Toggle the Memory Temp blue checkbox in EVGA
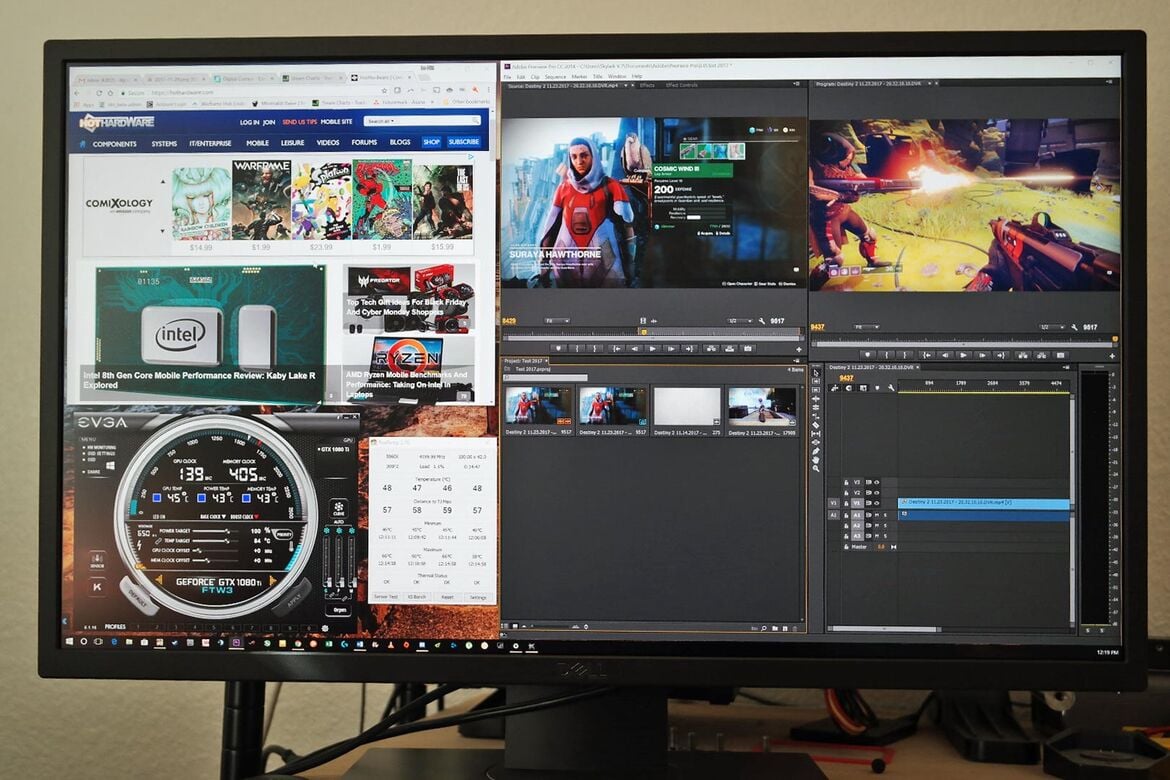The image size is (1170, 780). point(246,497)
